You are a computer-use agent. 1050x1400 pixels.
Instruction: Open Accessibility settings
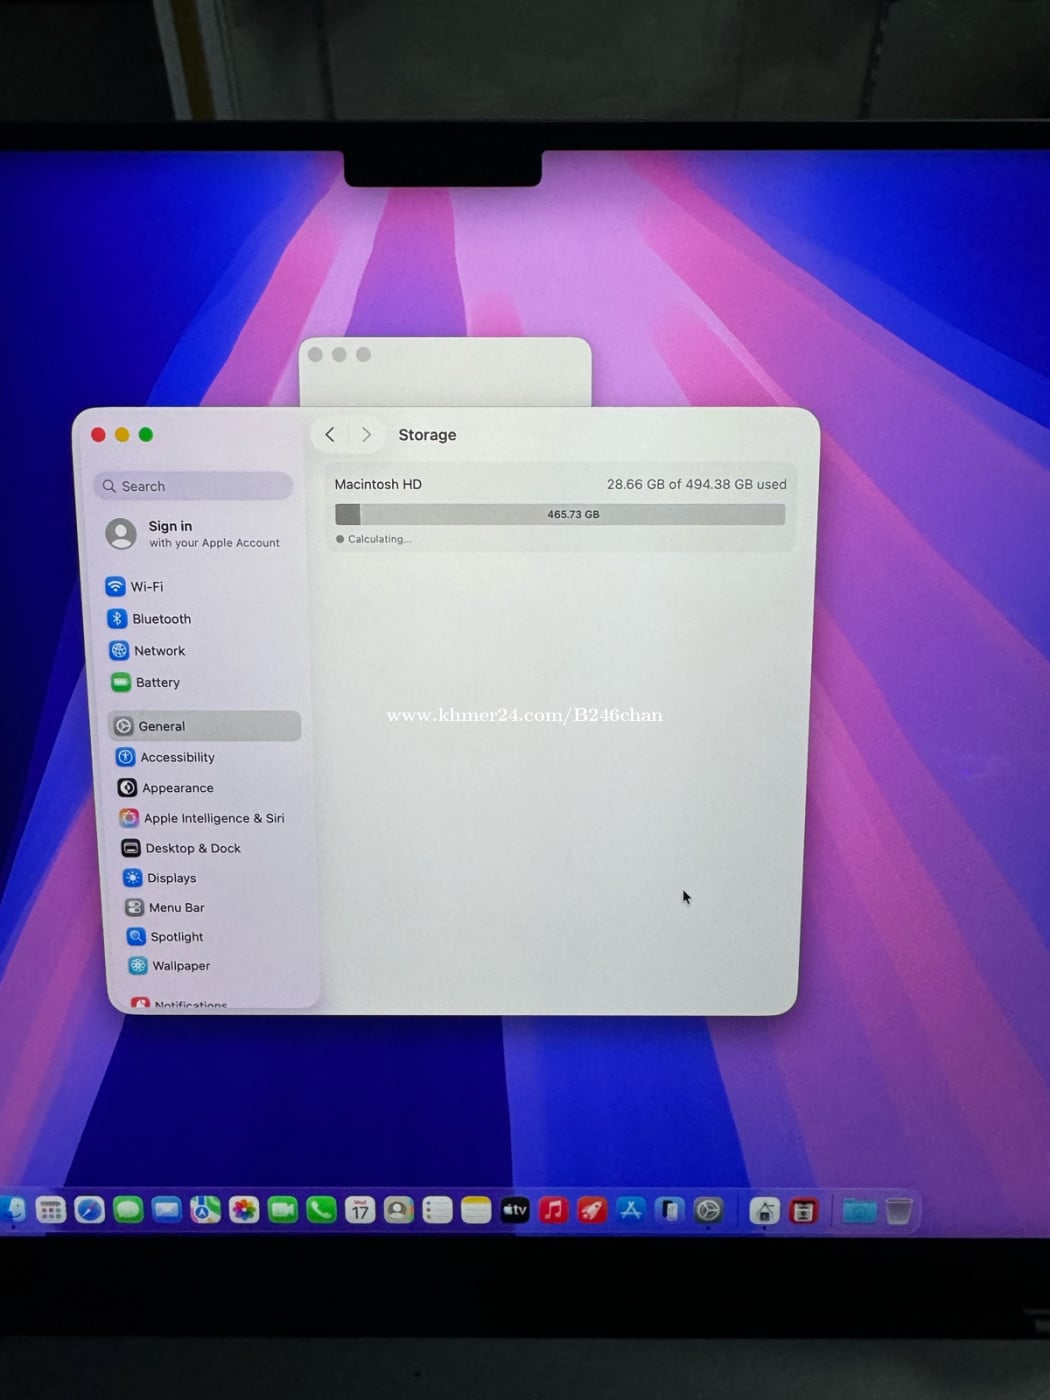coord(177,758)
